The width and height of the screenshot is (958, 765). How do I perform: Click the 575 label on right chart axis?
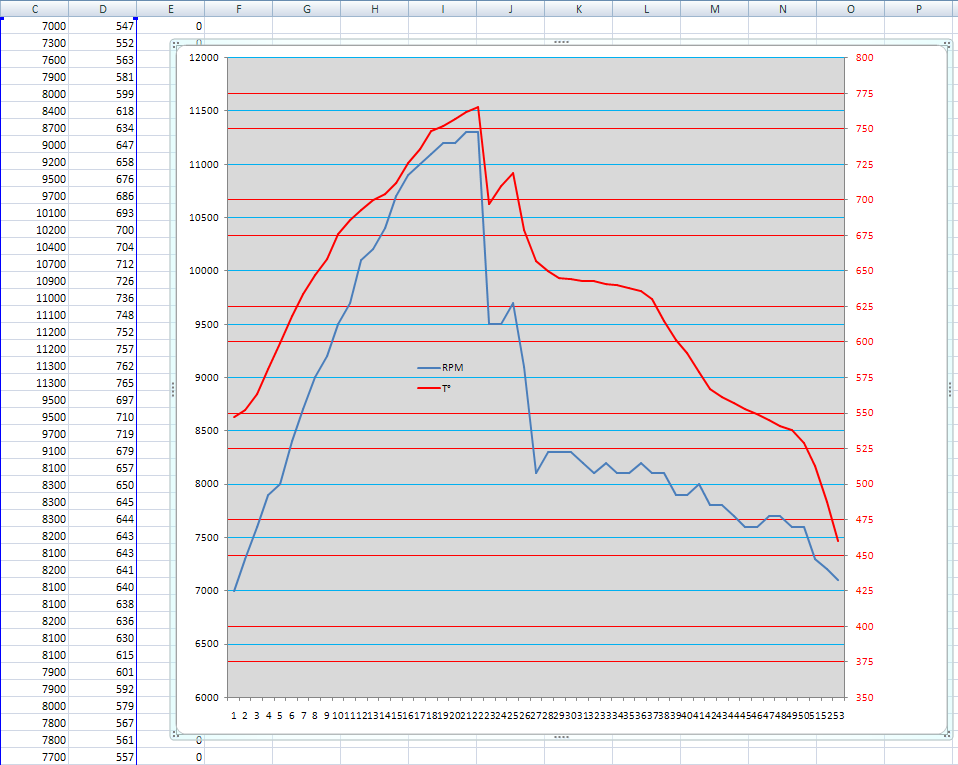click(865, 378)
